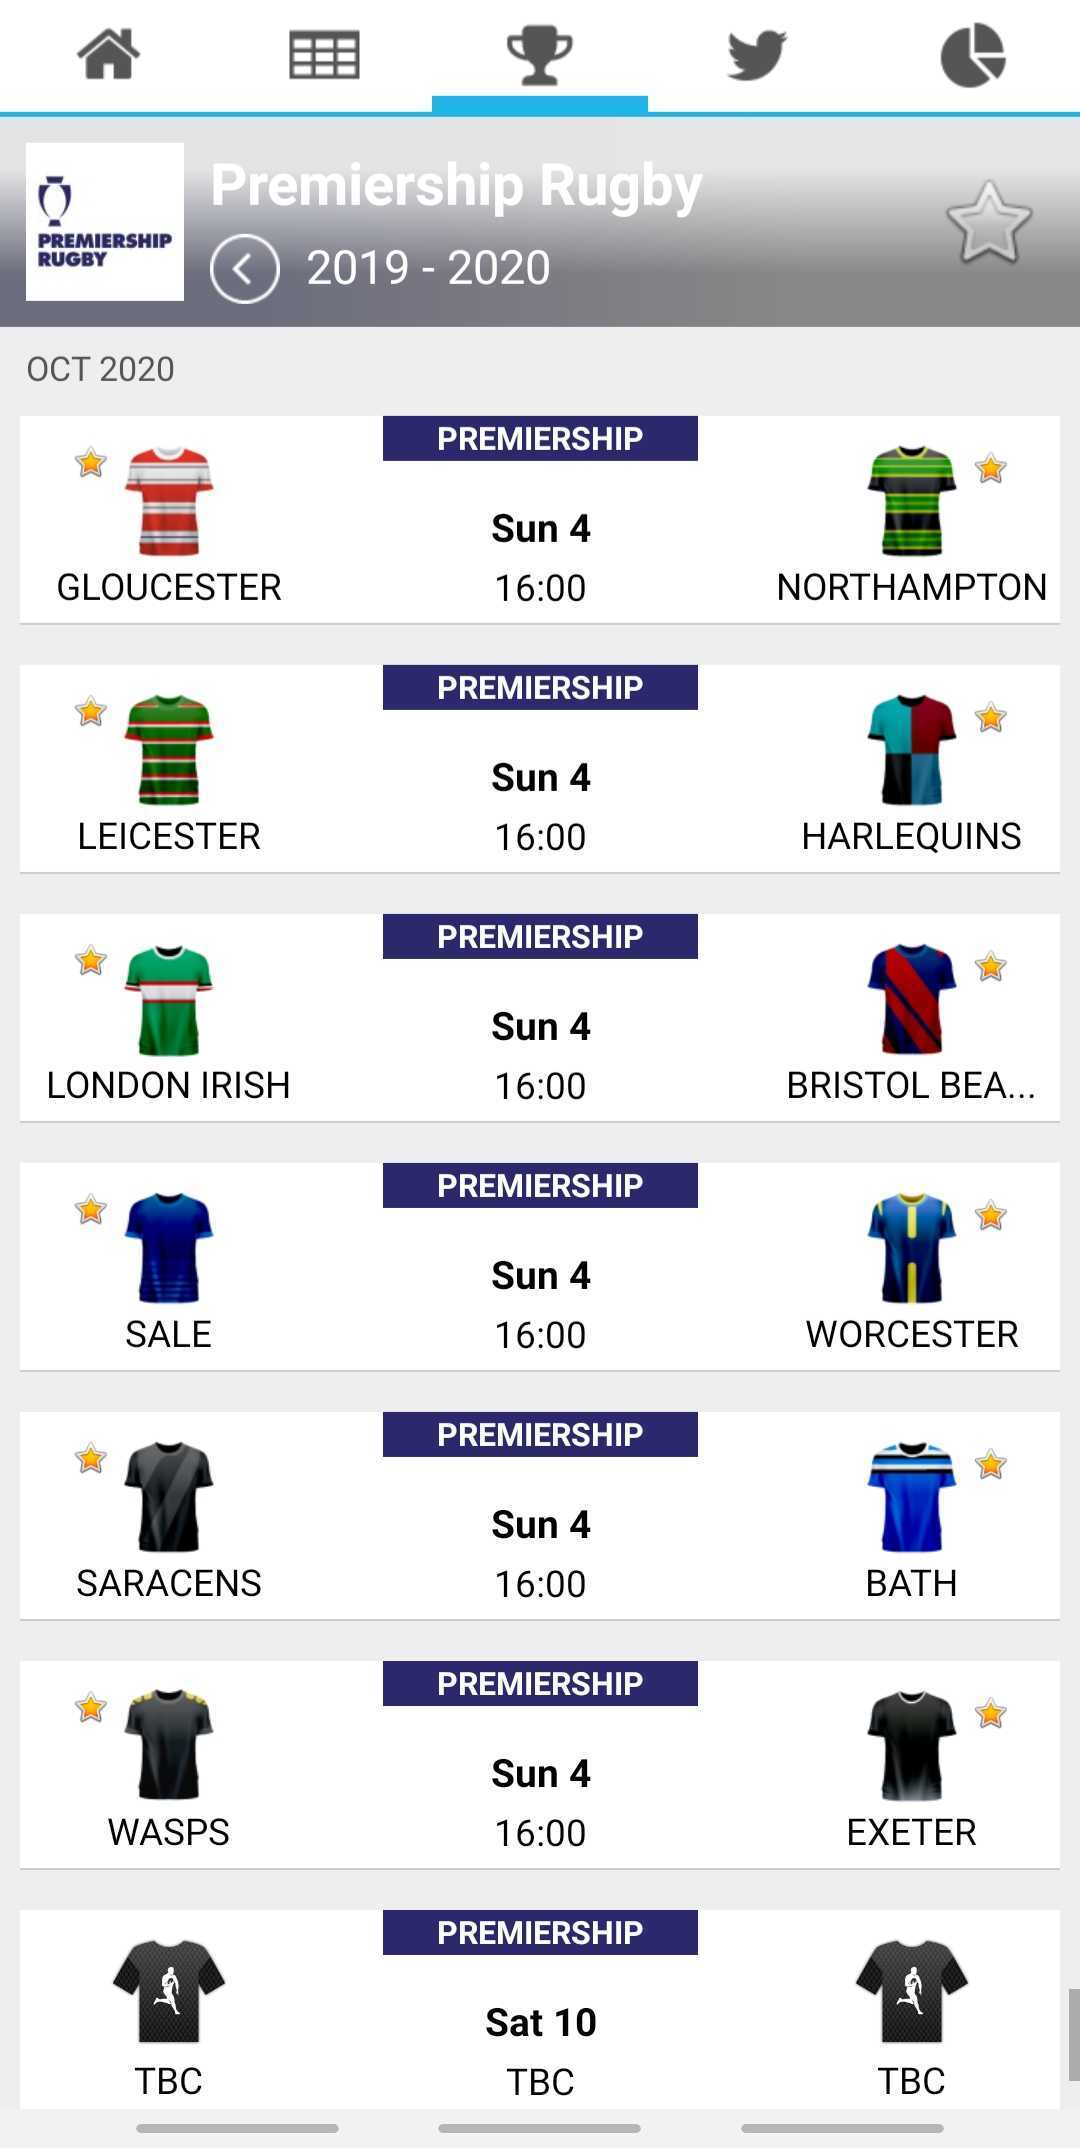The height and width of the screenshot is (2148, 1080).
Task: Open the Sale v Worcester fixture time
Action: click(x=540, y=1334)
